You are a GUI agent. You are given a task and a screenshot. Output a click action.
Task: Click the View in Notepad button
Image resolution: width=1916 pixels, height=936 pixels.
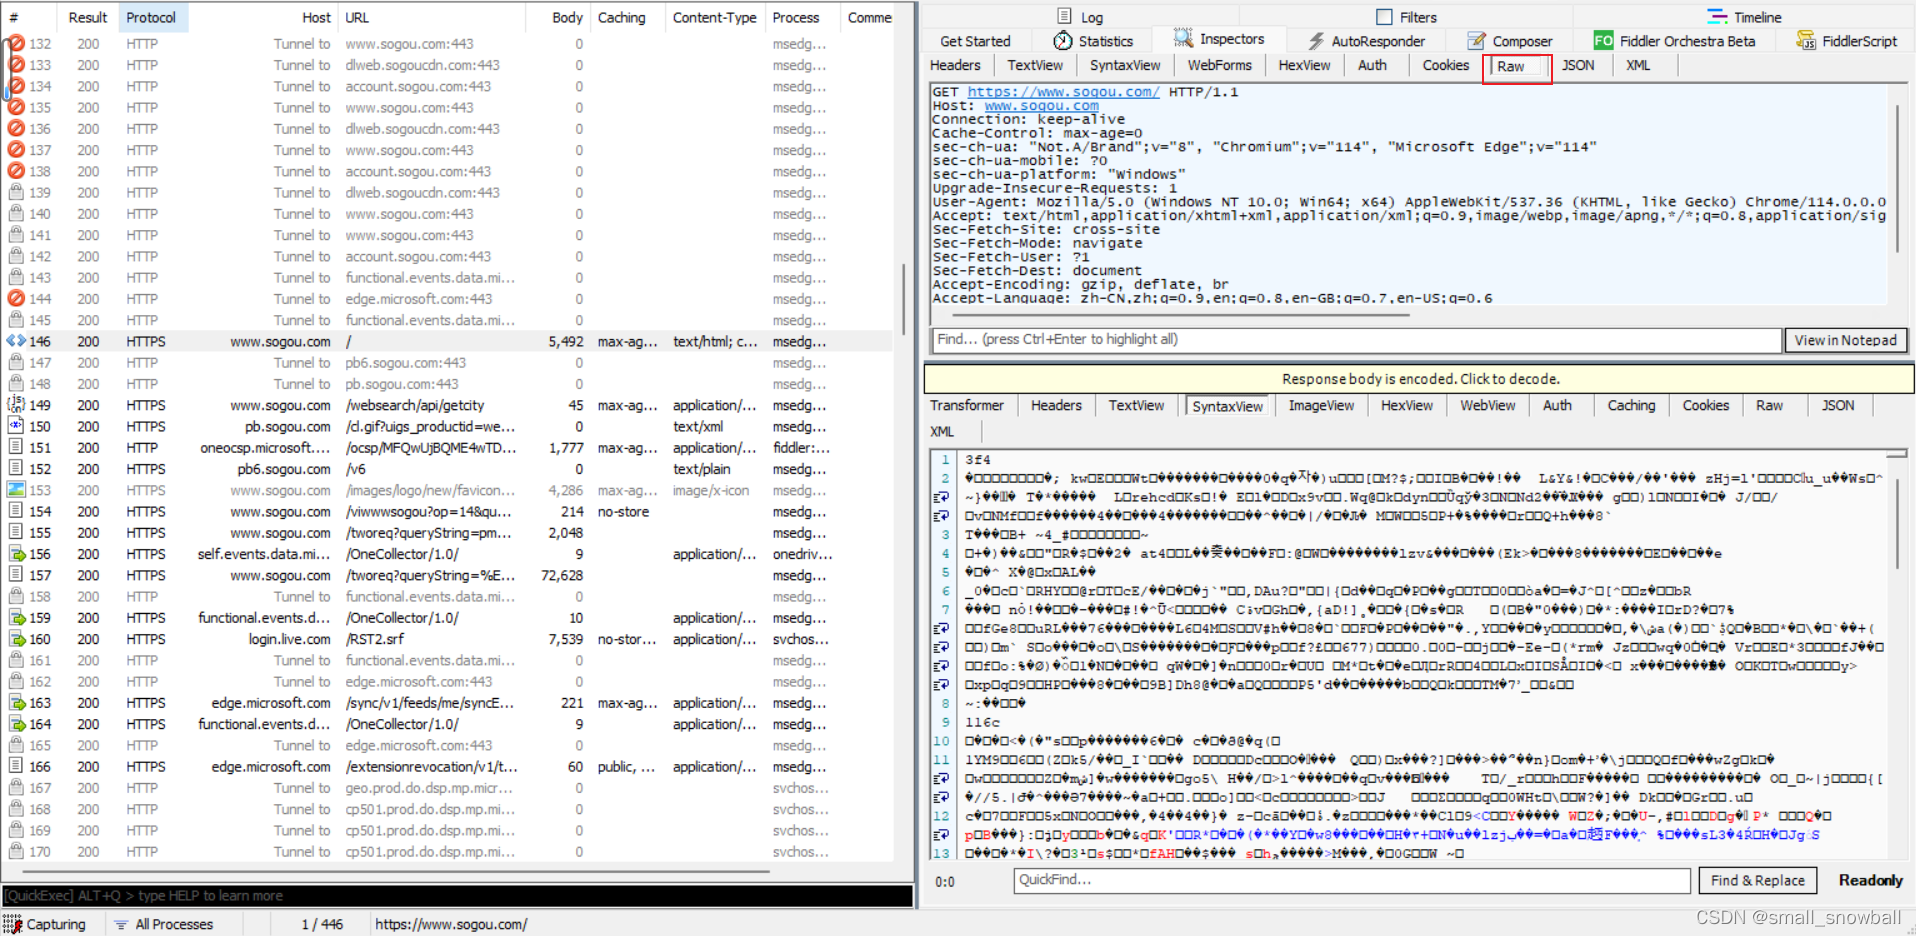(x=1845, y=340)
